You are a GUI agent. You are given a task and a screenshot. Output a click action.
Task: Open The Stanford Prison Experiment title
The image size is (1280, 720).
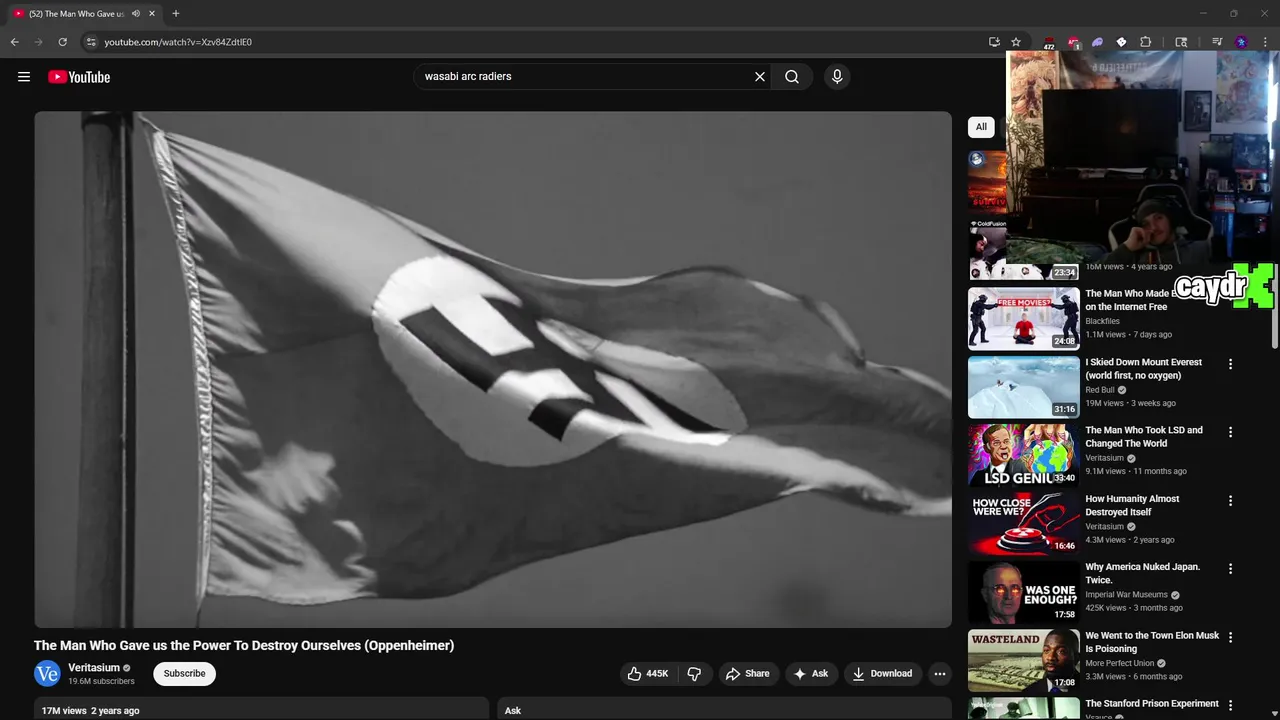(1152, 704)
